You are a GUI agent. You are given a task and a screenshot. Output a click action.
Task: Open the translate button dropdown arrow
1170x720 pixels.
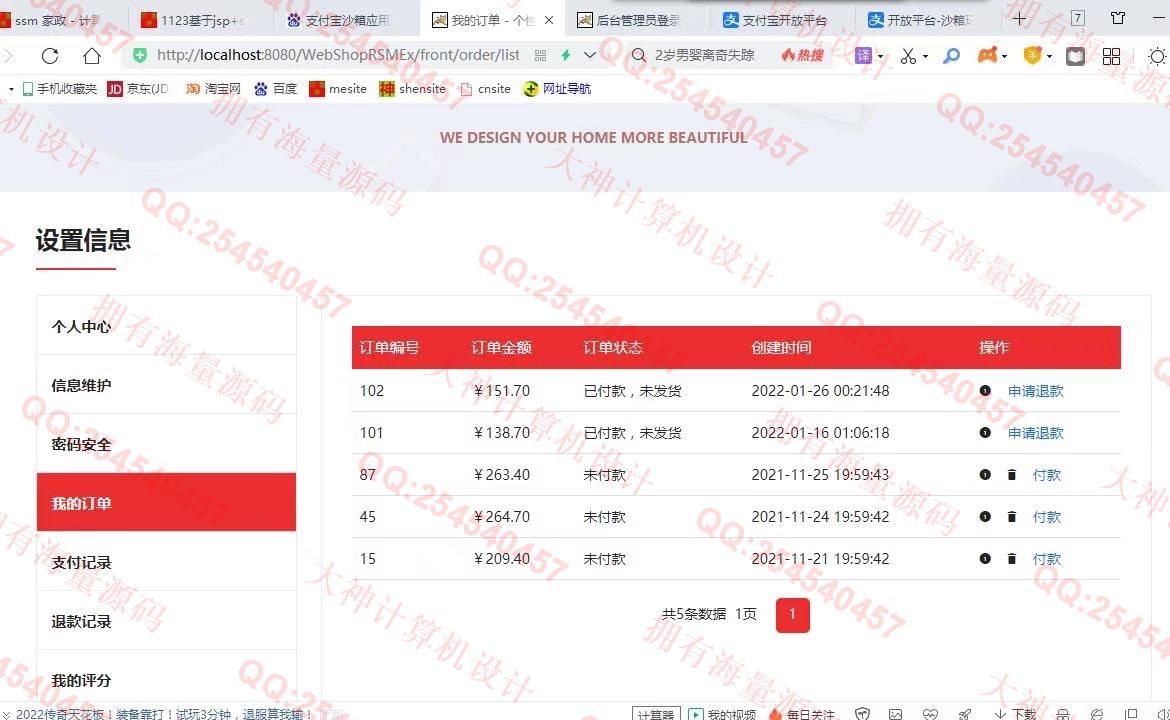pyautogui.click(x=880, y=57)
